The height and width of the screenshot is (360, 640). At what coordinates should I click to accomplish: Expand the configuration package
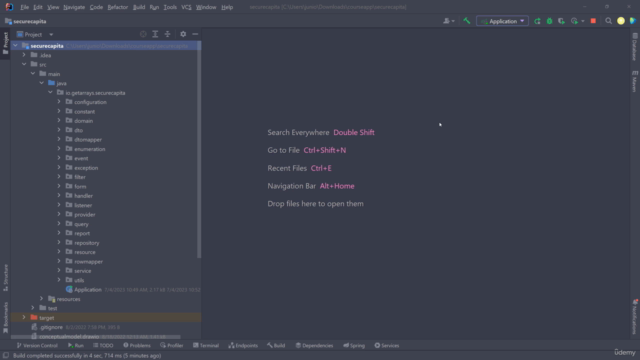tap(59, 102)
